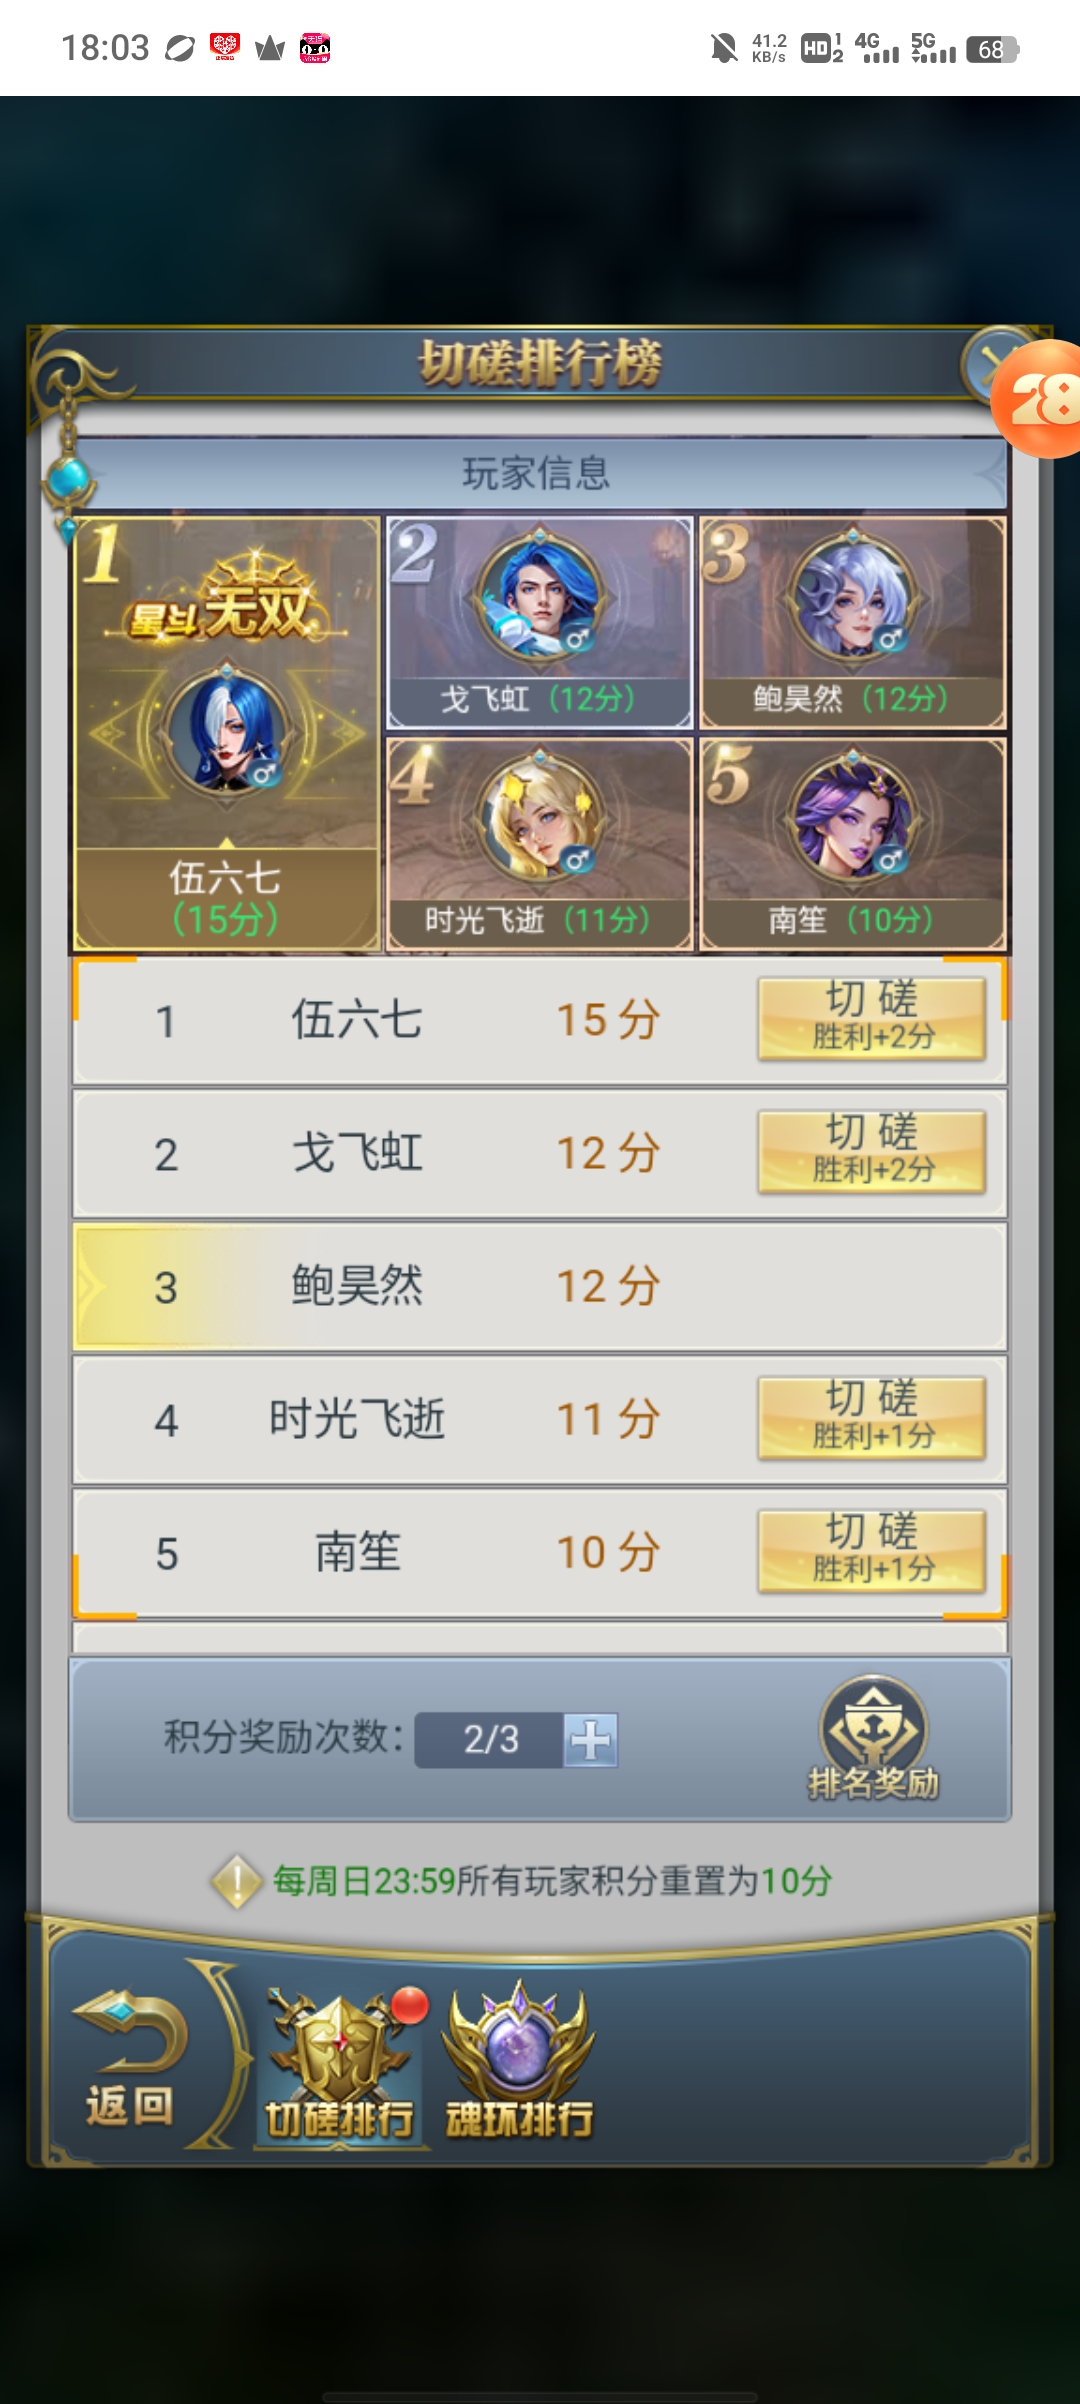Tap the plus icon beside 2/3 reward count
This screenshot has width=1080, height=2404.
[590, 1740]
